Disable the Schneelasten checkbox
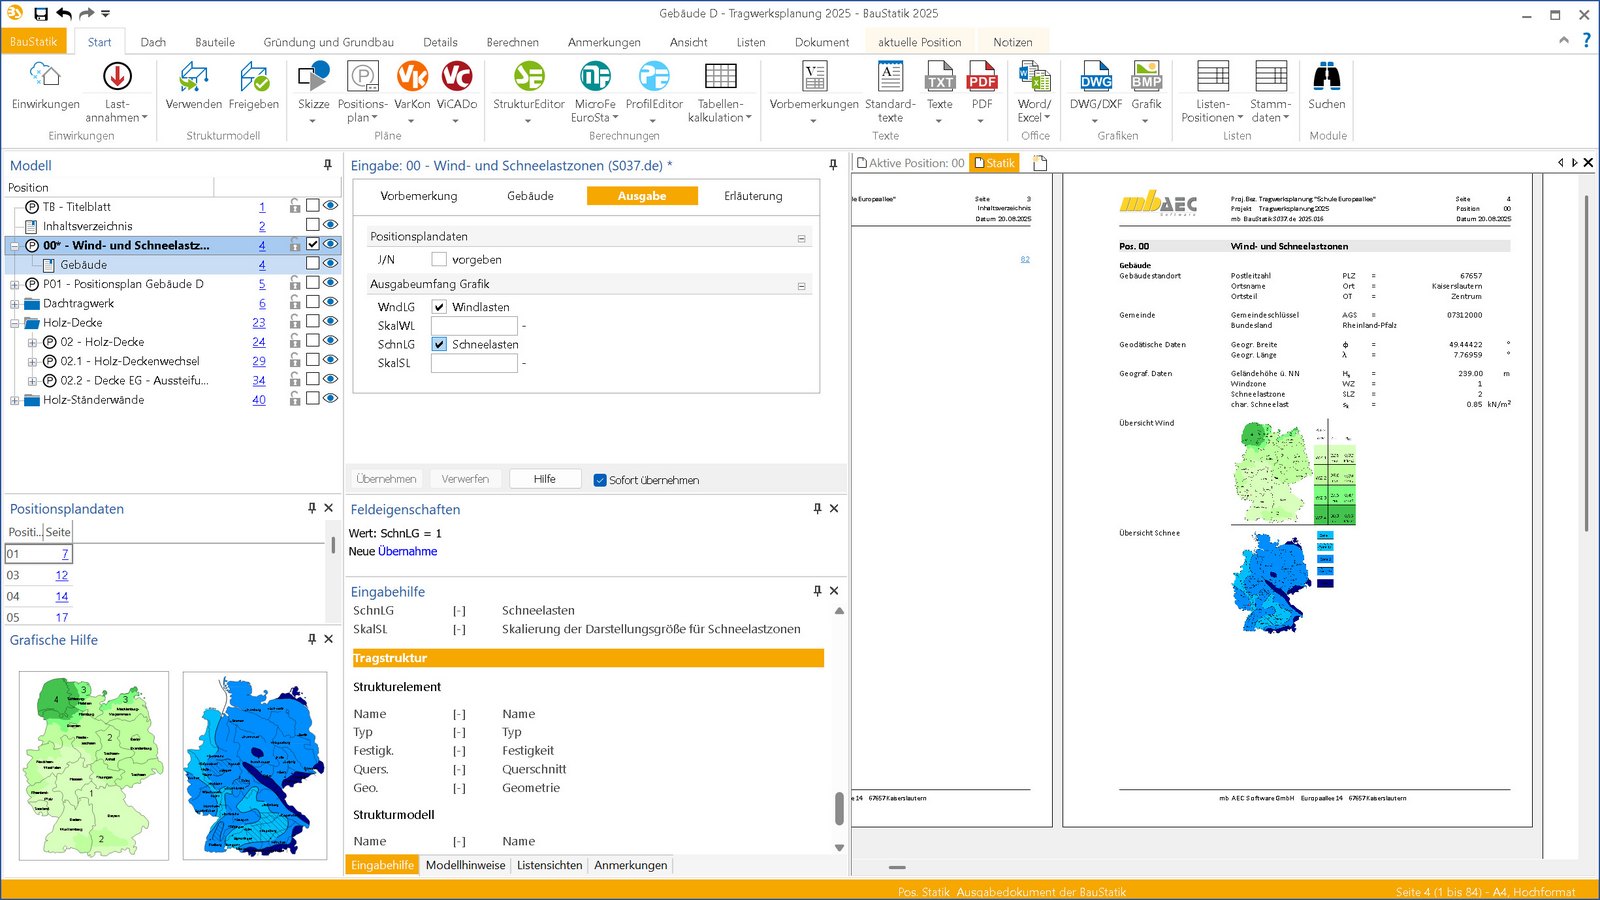This screenshot has width=1600, height=900. pos(439,344)
